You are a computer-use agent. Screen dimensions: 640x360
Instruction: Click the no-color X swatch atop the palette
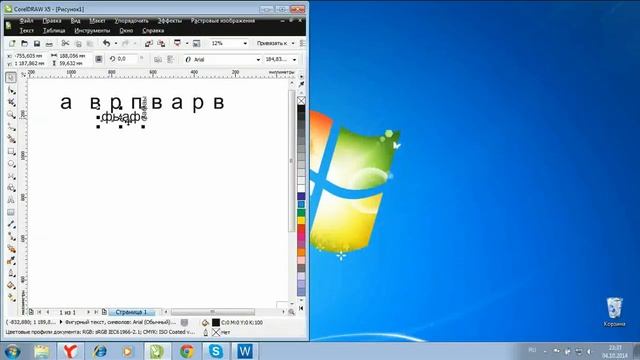(x=301, y=100)
